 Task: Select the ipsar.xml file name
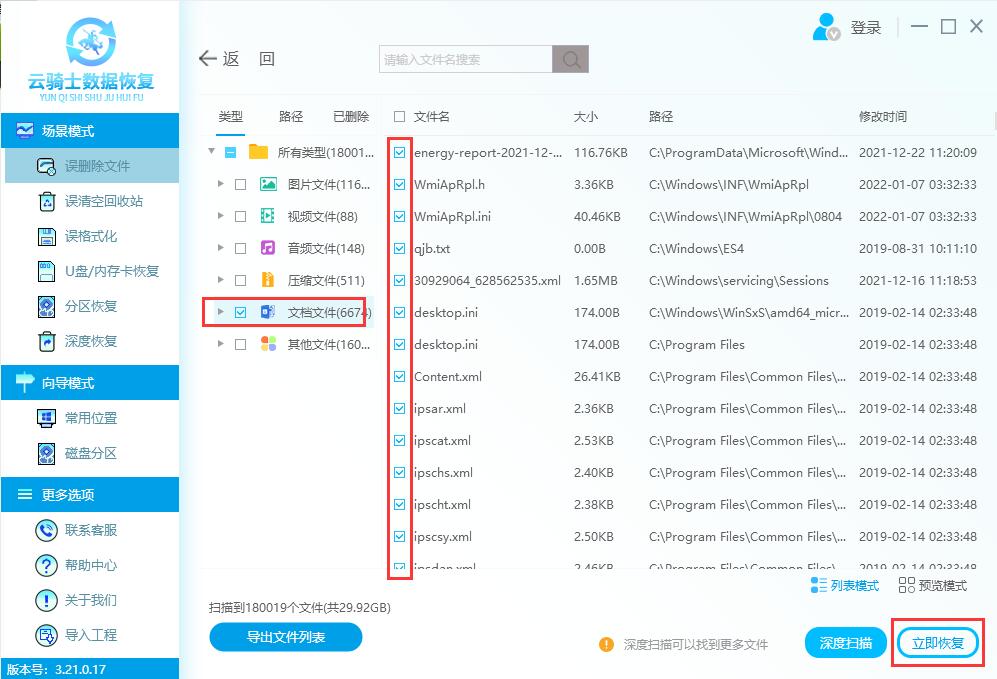coord(440,409)
